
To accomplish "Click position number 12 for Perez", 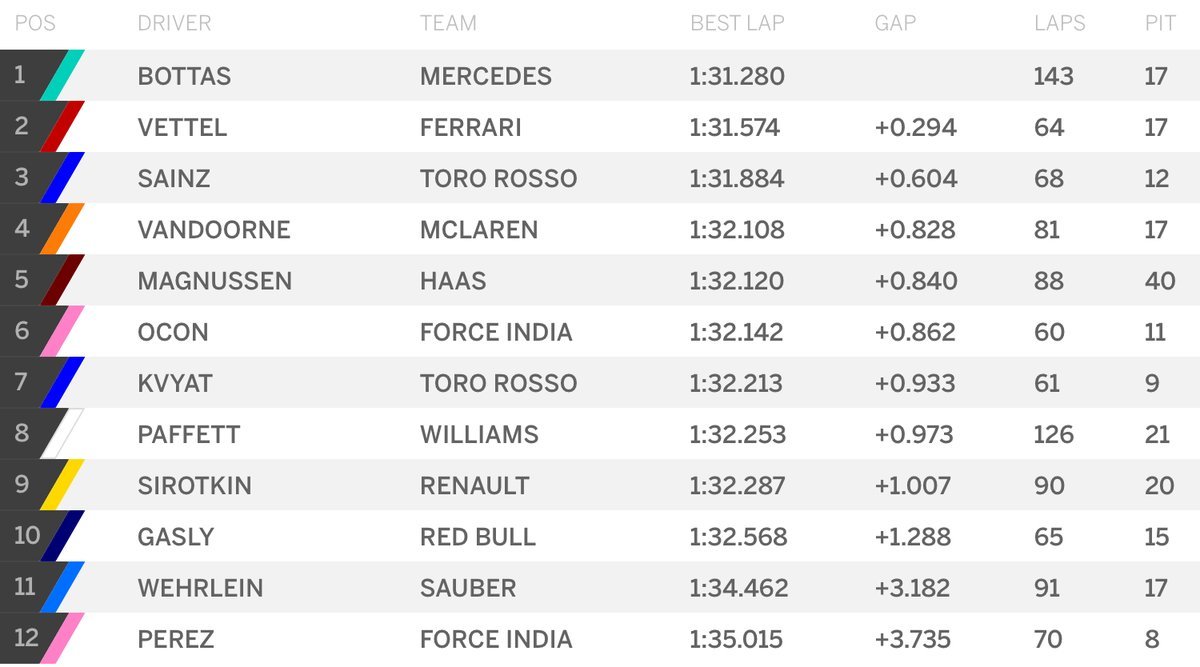I will tap(26, 637).
